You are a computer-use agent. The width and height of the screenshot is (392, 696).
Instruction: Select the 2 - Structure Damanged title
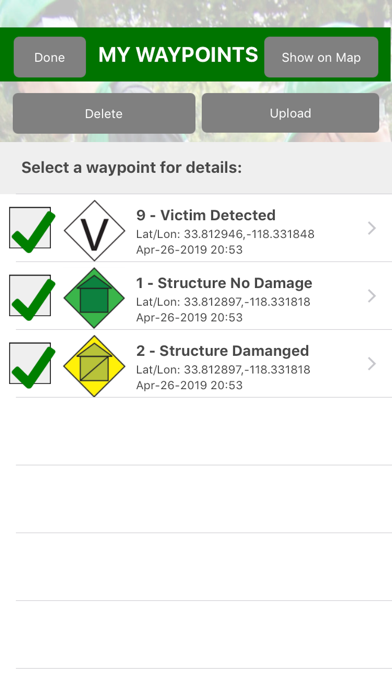click(x=222, y=351)
